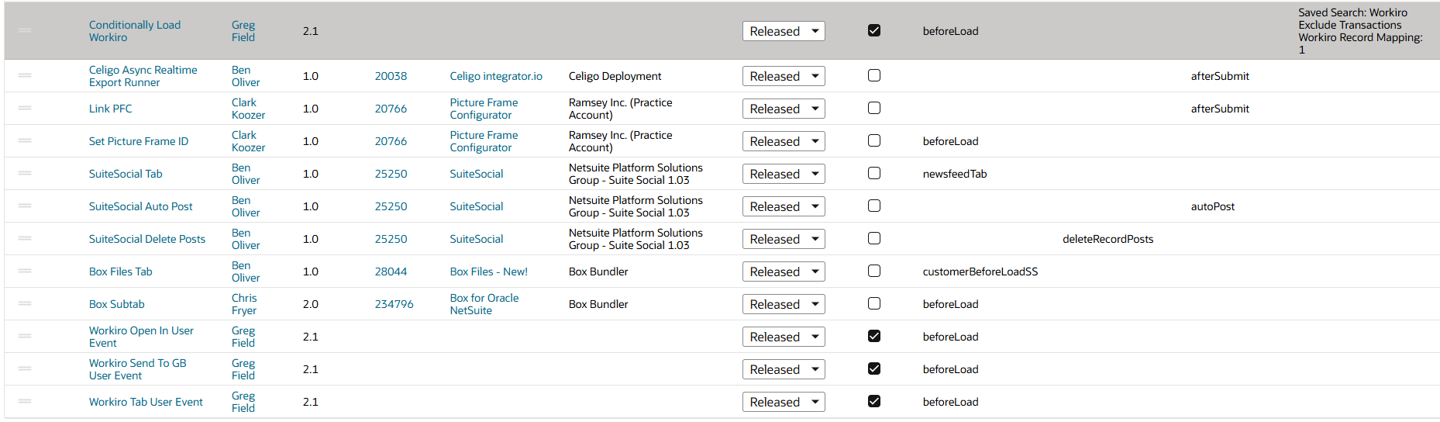This screenshot has width=1440, height=422.
Task: Click drag handle for Conditionally Load Workiro row
Action: point(25,31)
